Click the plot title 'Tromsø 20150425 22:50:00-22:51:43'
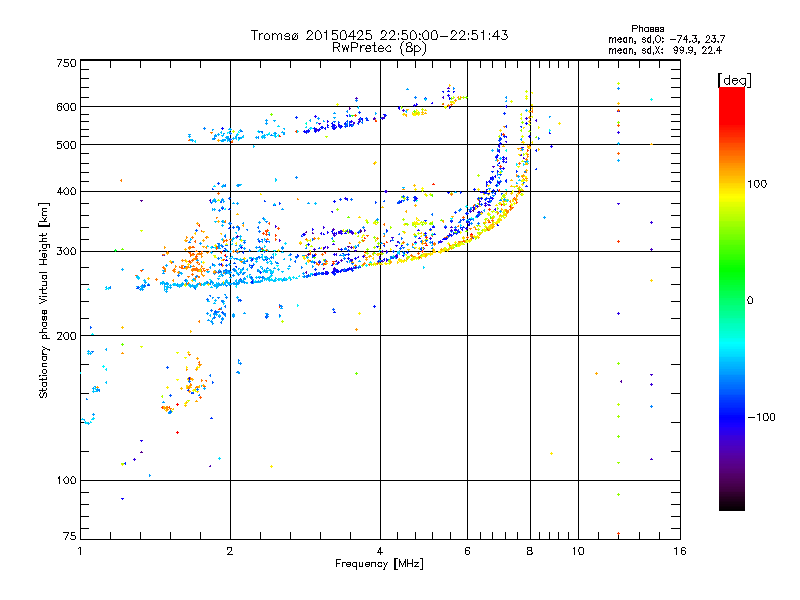800x600 pixels. (379, 35)
